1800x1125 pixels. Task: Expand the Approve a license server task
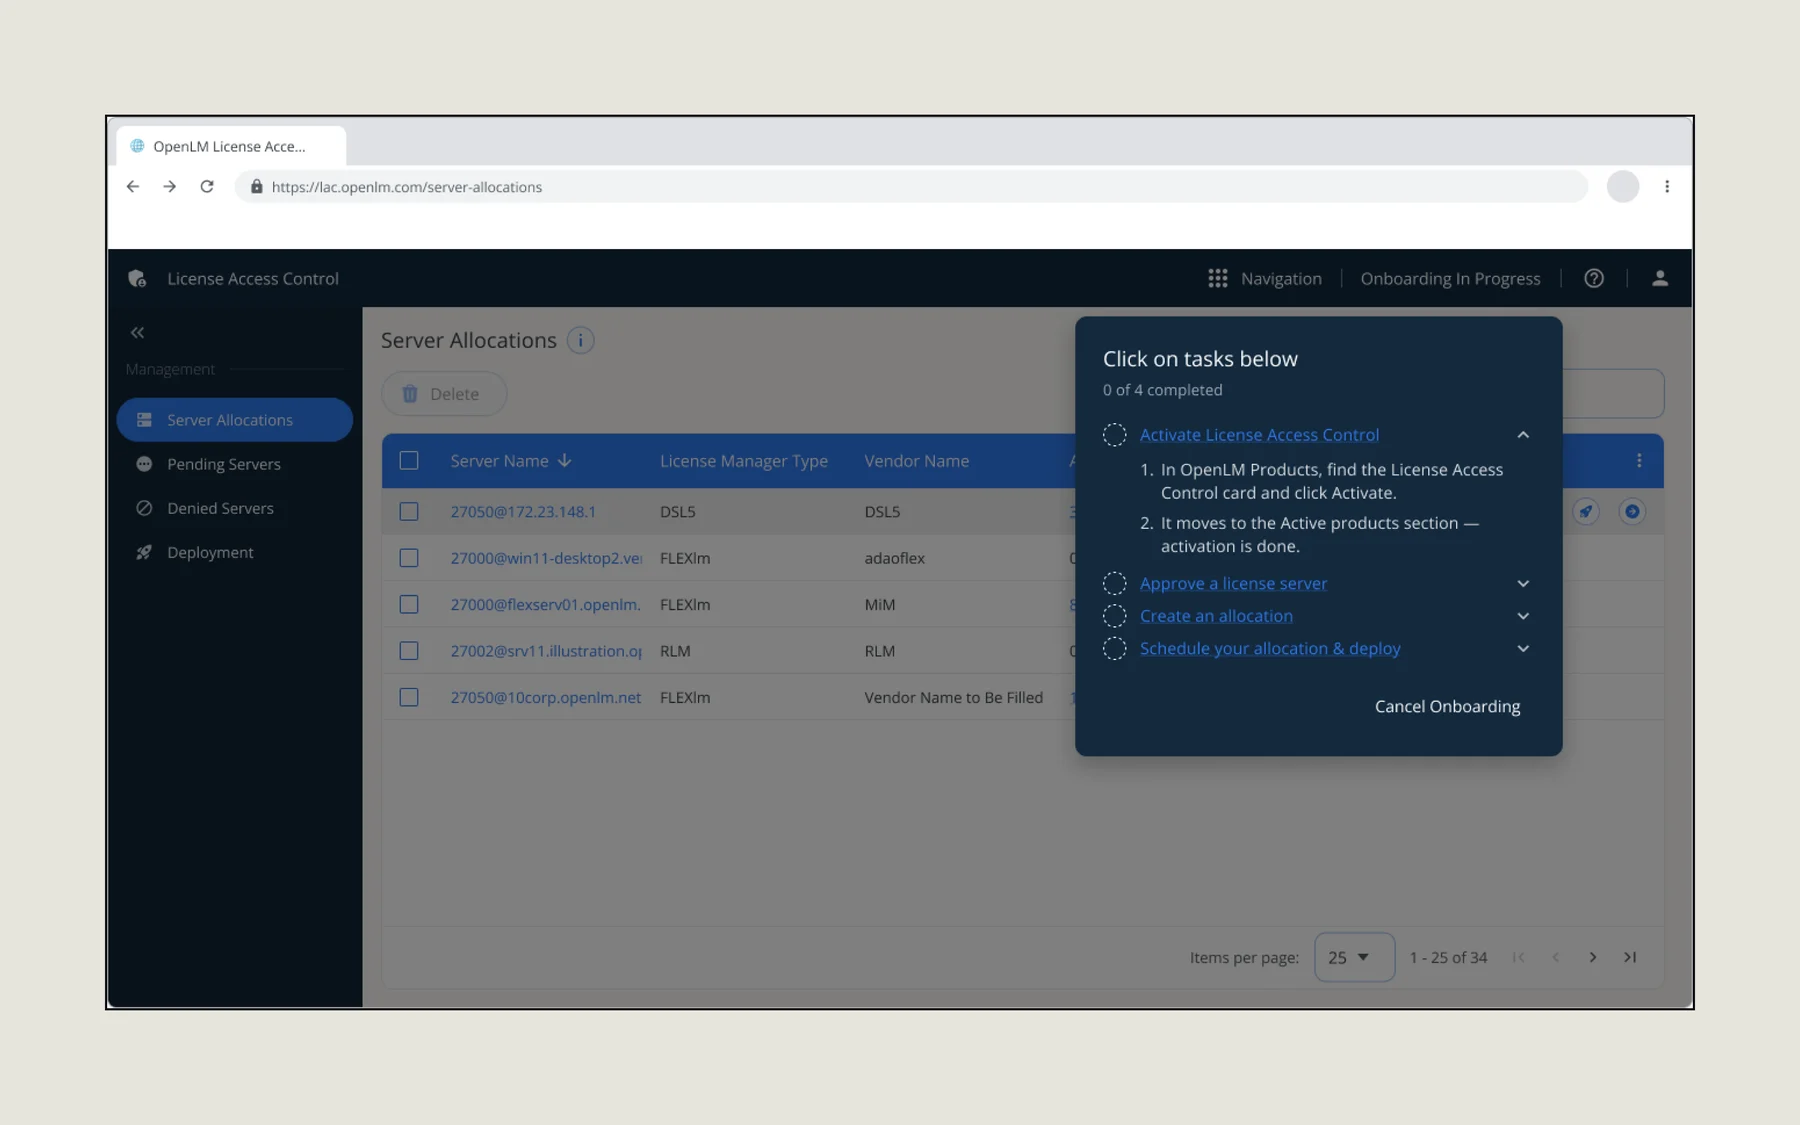point(1523,584)
